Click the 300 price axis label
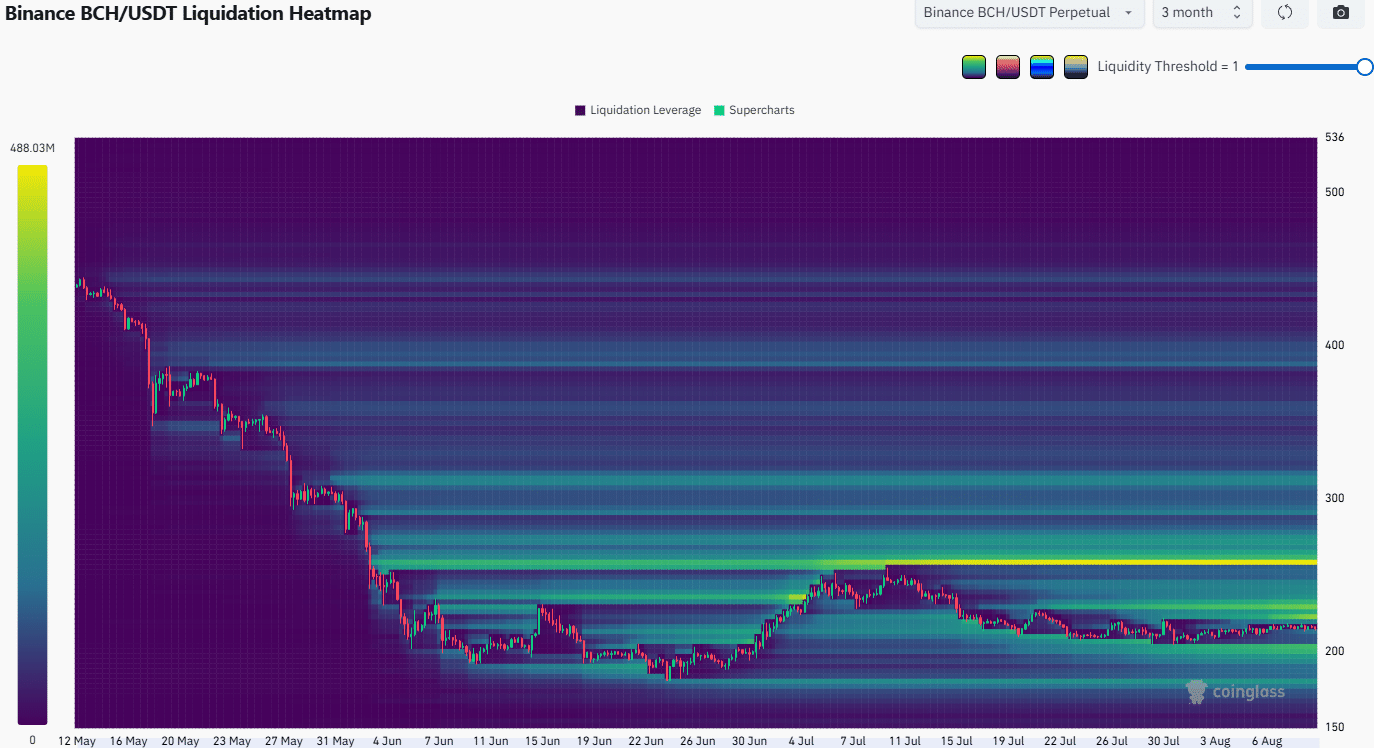 point(1336,498)
